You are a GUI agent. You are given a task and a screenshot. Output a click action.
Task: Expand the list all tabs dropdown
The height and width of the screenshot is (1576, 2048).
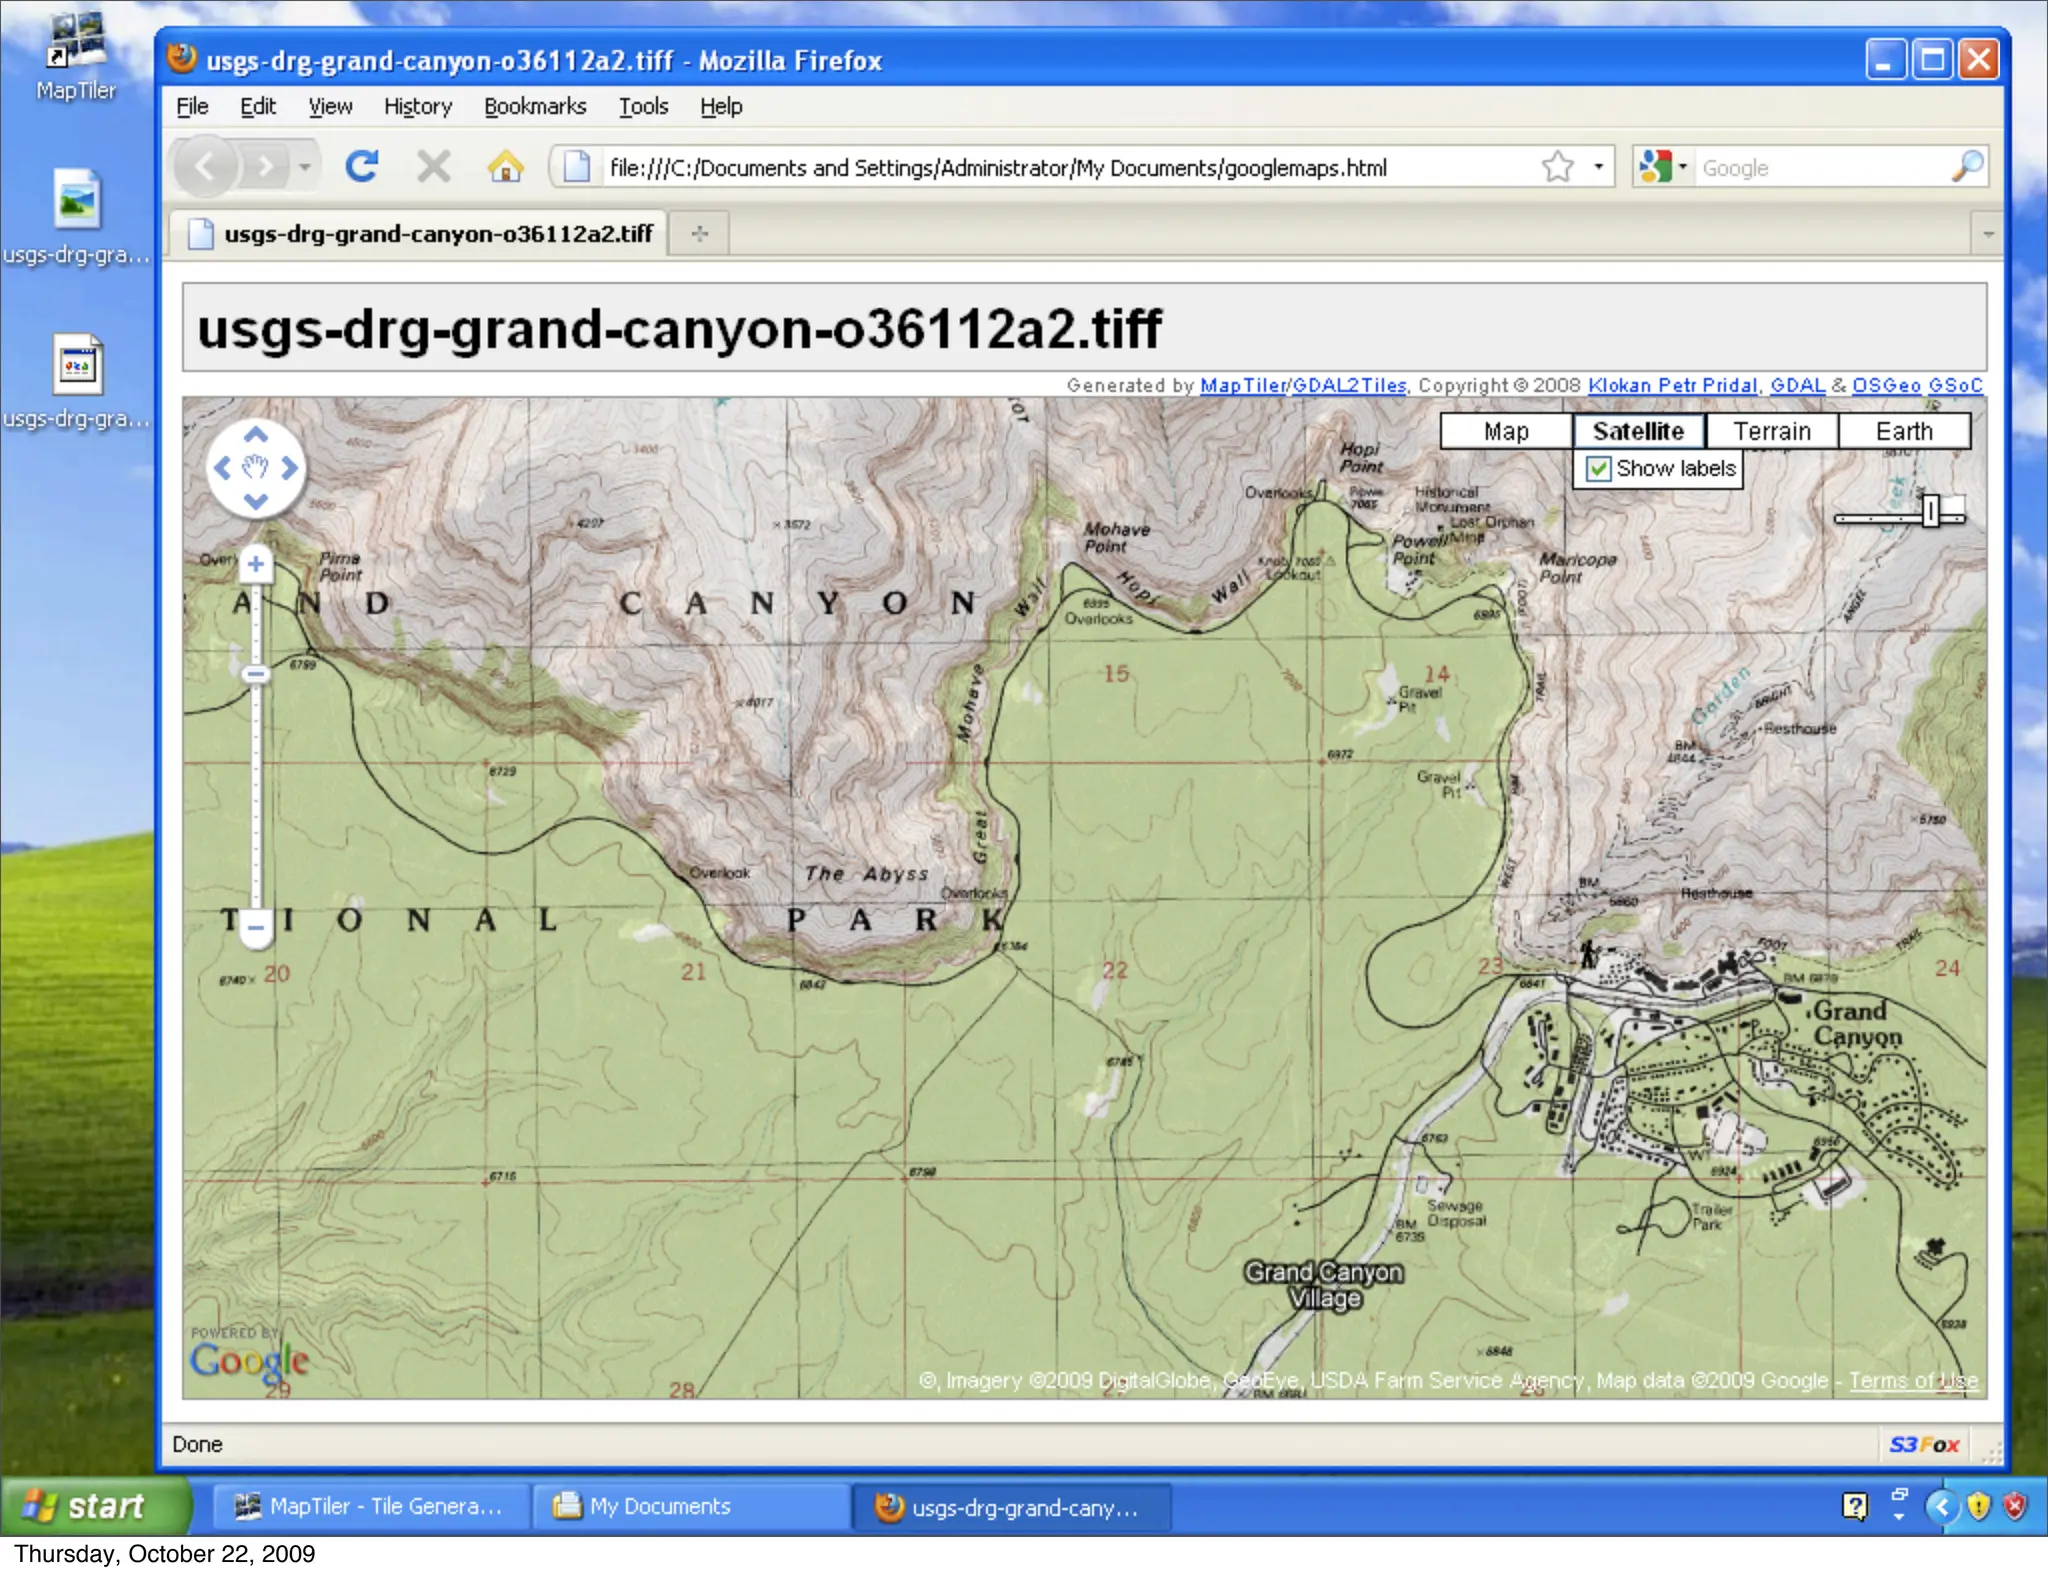click(x=1988, y=234)
